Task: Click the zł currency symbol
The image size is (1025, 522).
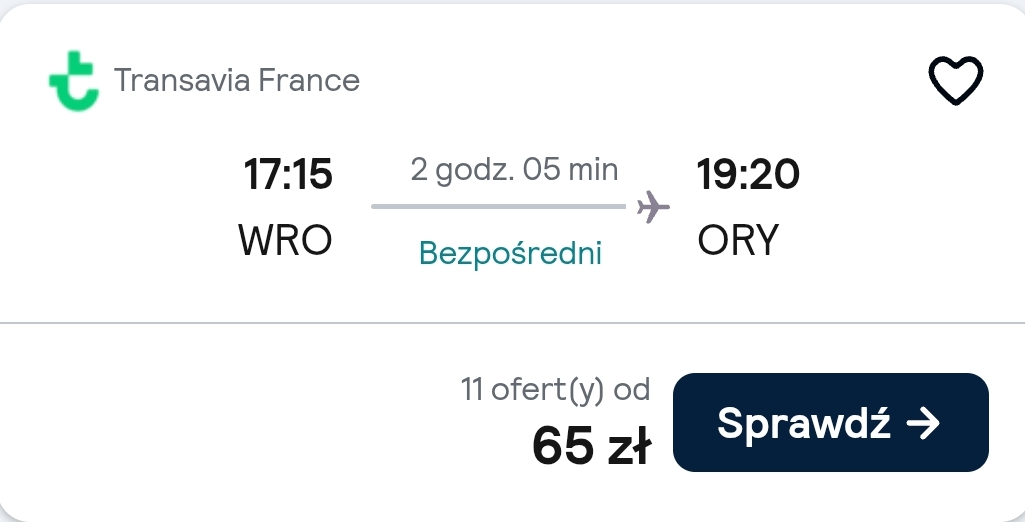Action: [x=630, y=446]
